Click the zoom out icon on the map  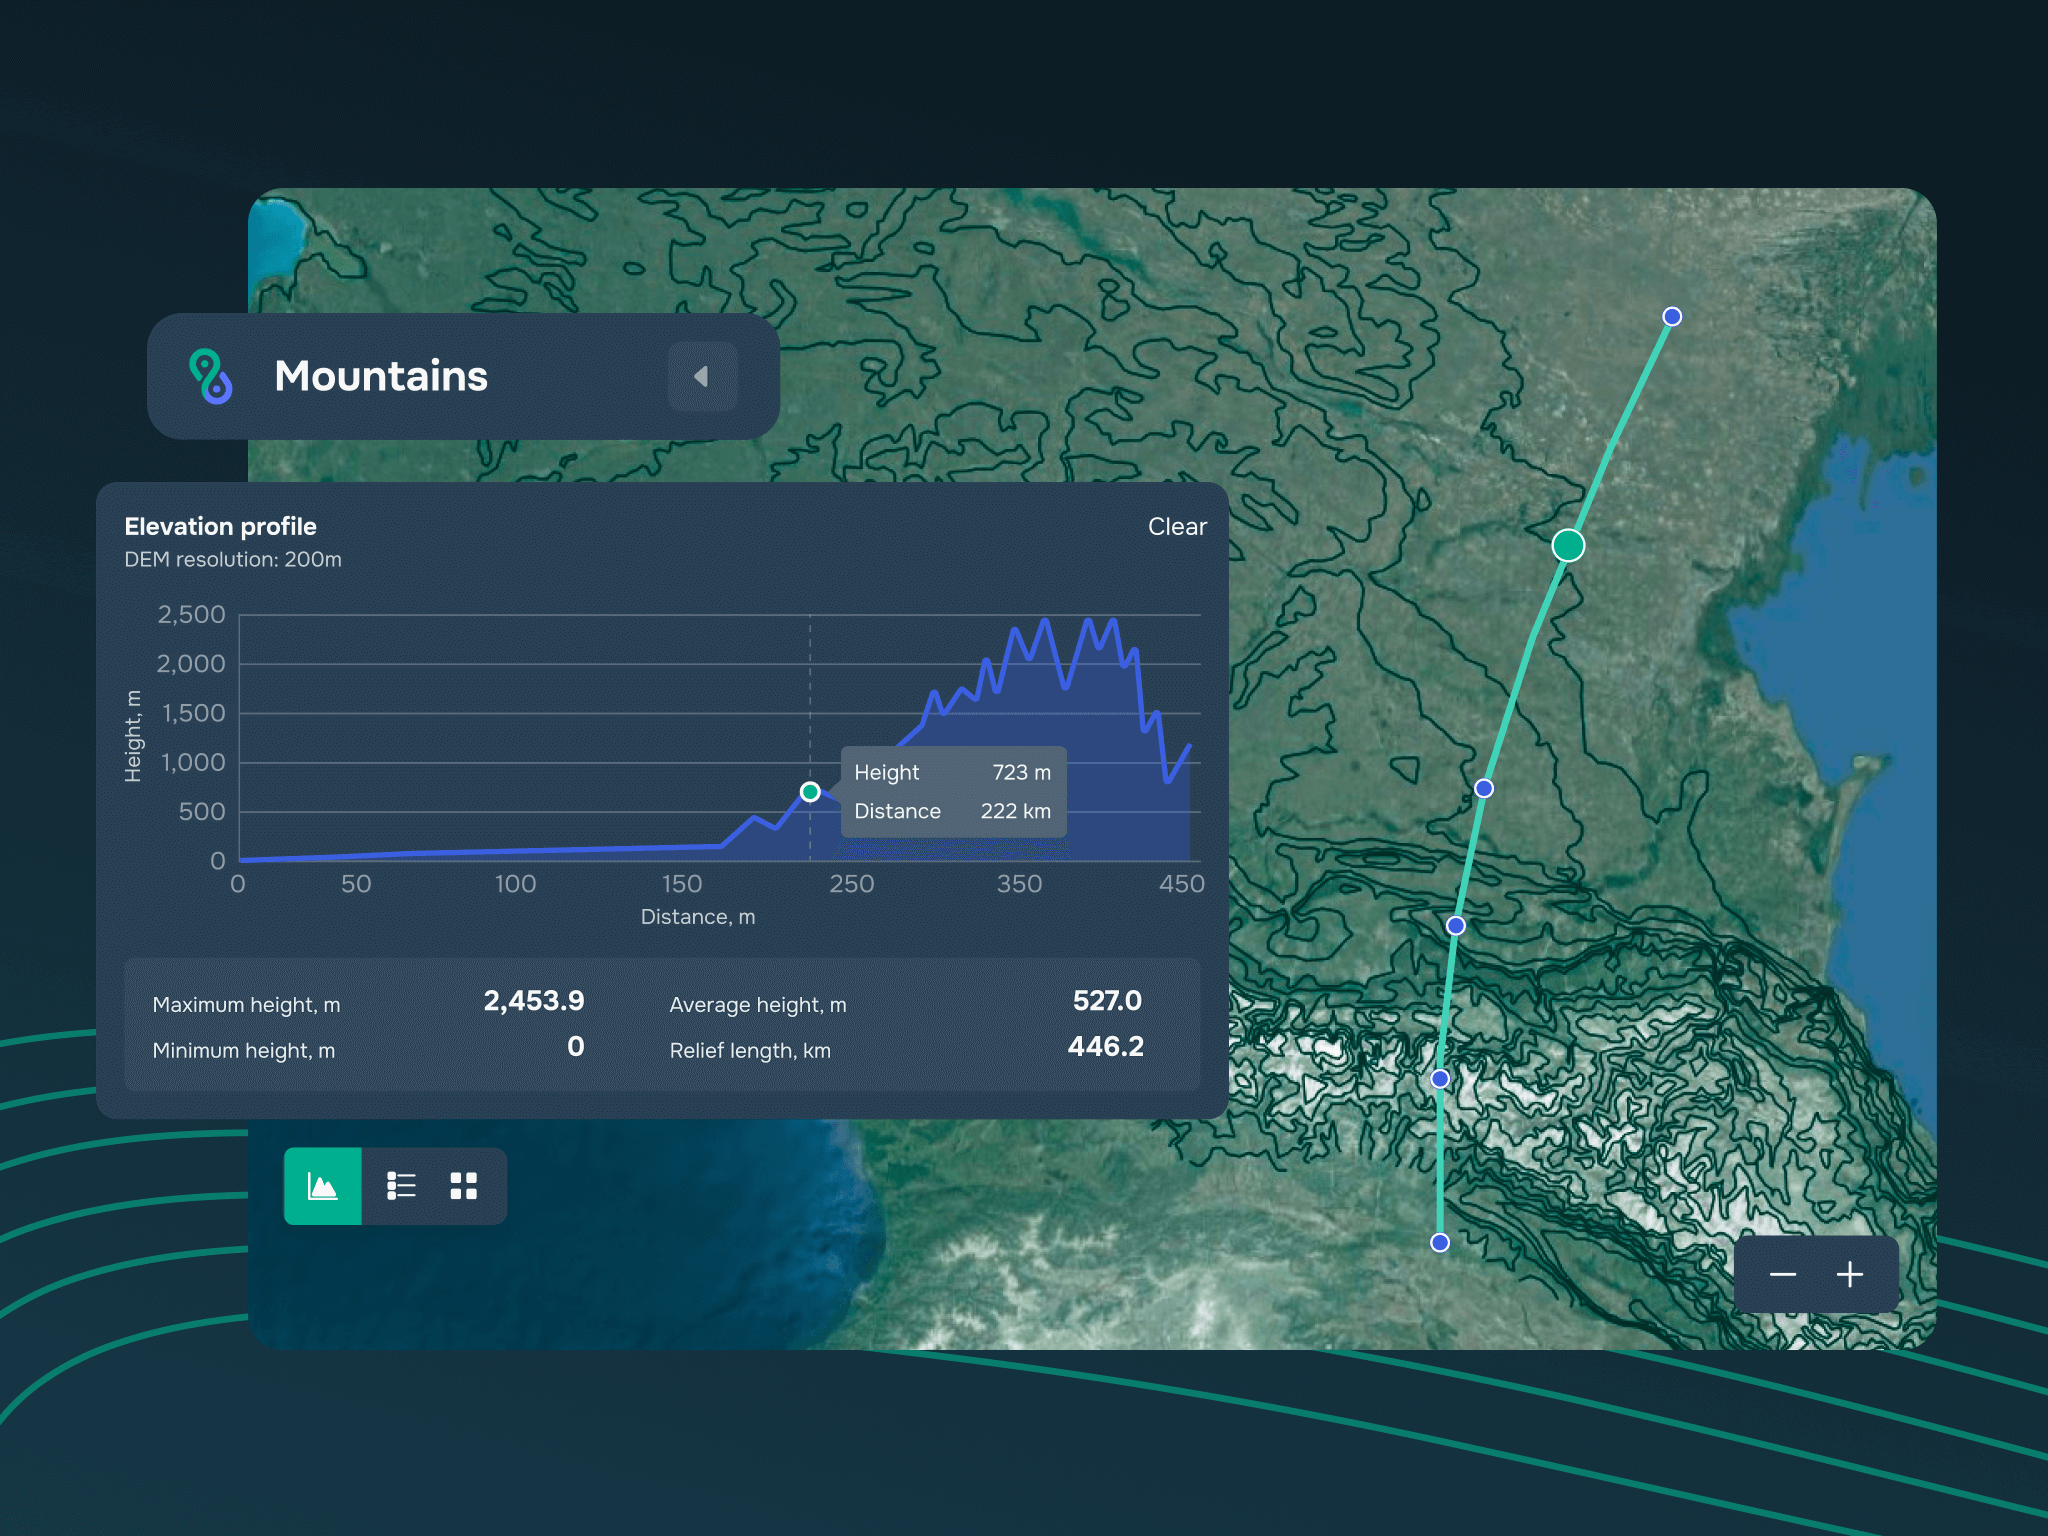pyautogui.click(x=1782, y=1274)
